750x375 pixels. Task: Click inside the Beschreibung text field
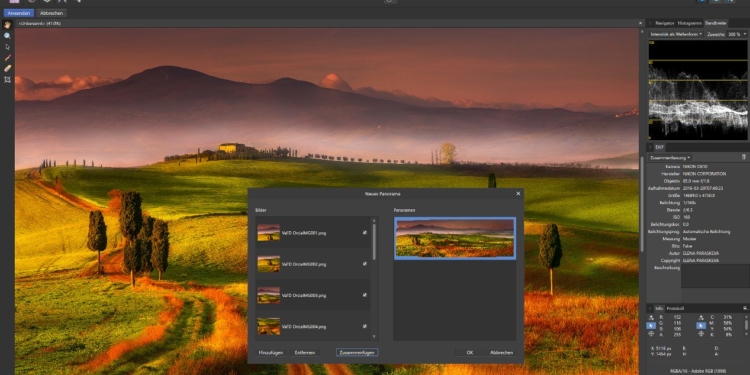pyautogui.click(x=715, y=276)
